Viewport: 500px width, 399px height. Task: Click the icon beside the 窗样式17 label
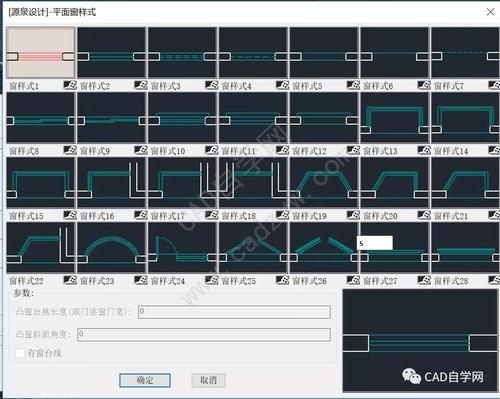212,215
